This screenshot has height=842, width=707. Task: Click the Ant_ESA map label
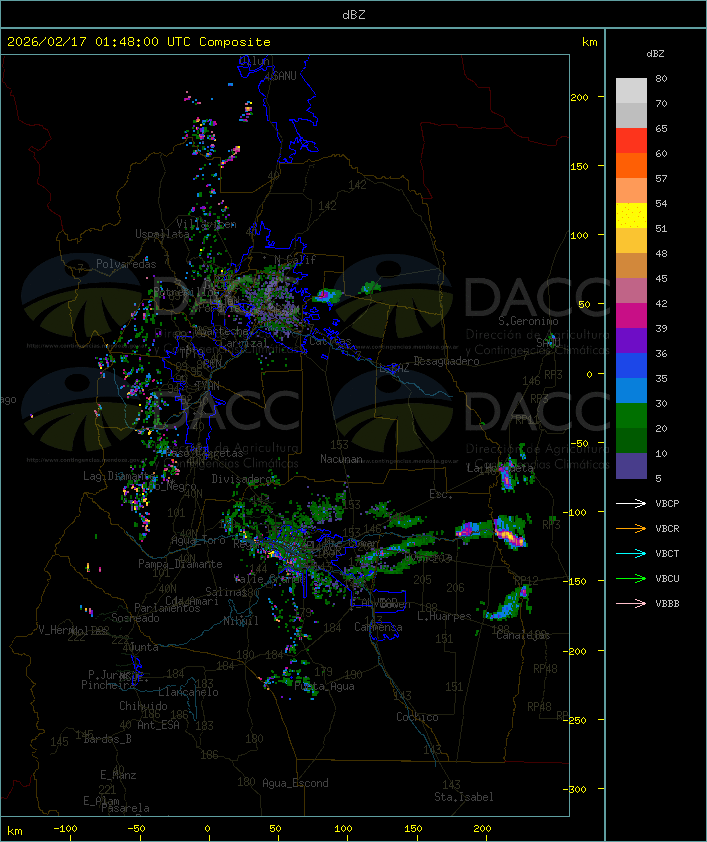pos(158,725)
